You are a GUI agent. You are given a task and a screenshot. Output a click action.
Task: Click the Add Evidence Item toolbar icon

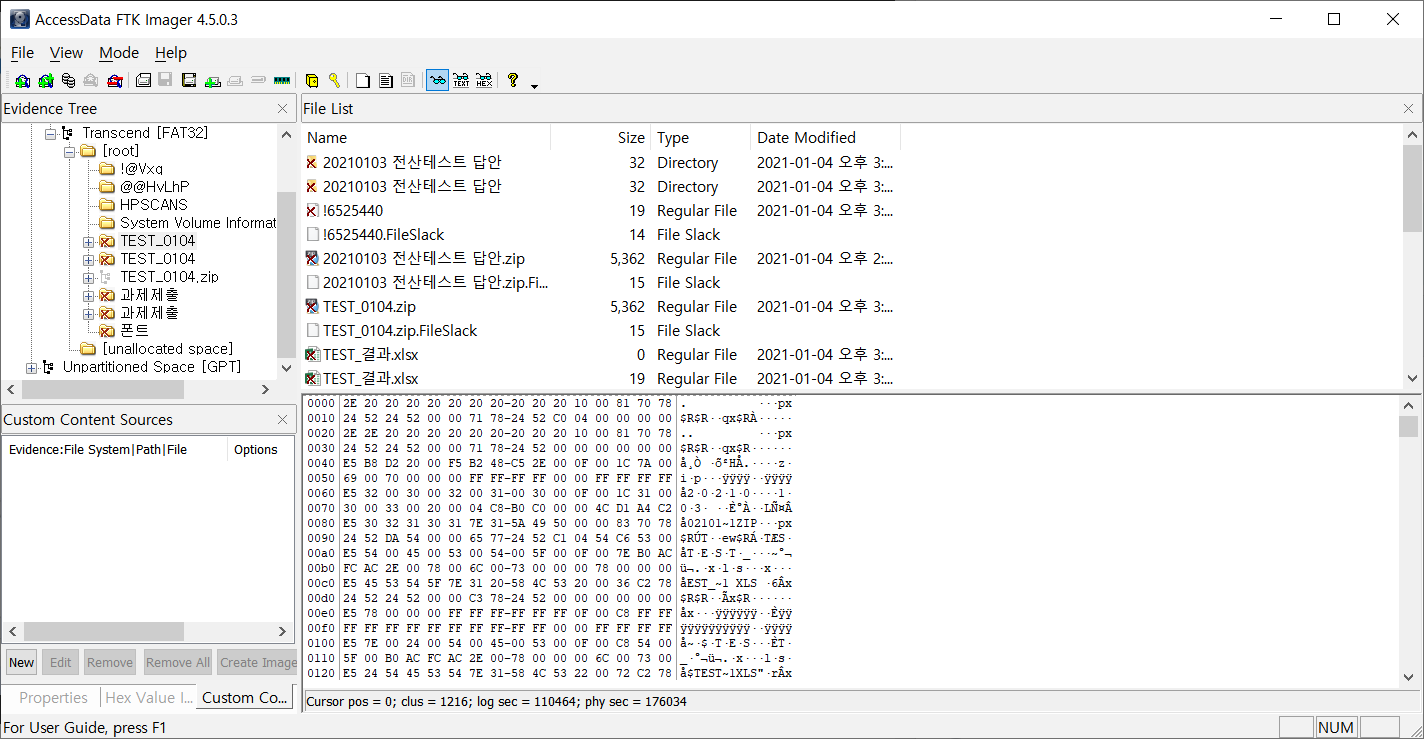22,81
